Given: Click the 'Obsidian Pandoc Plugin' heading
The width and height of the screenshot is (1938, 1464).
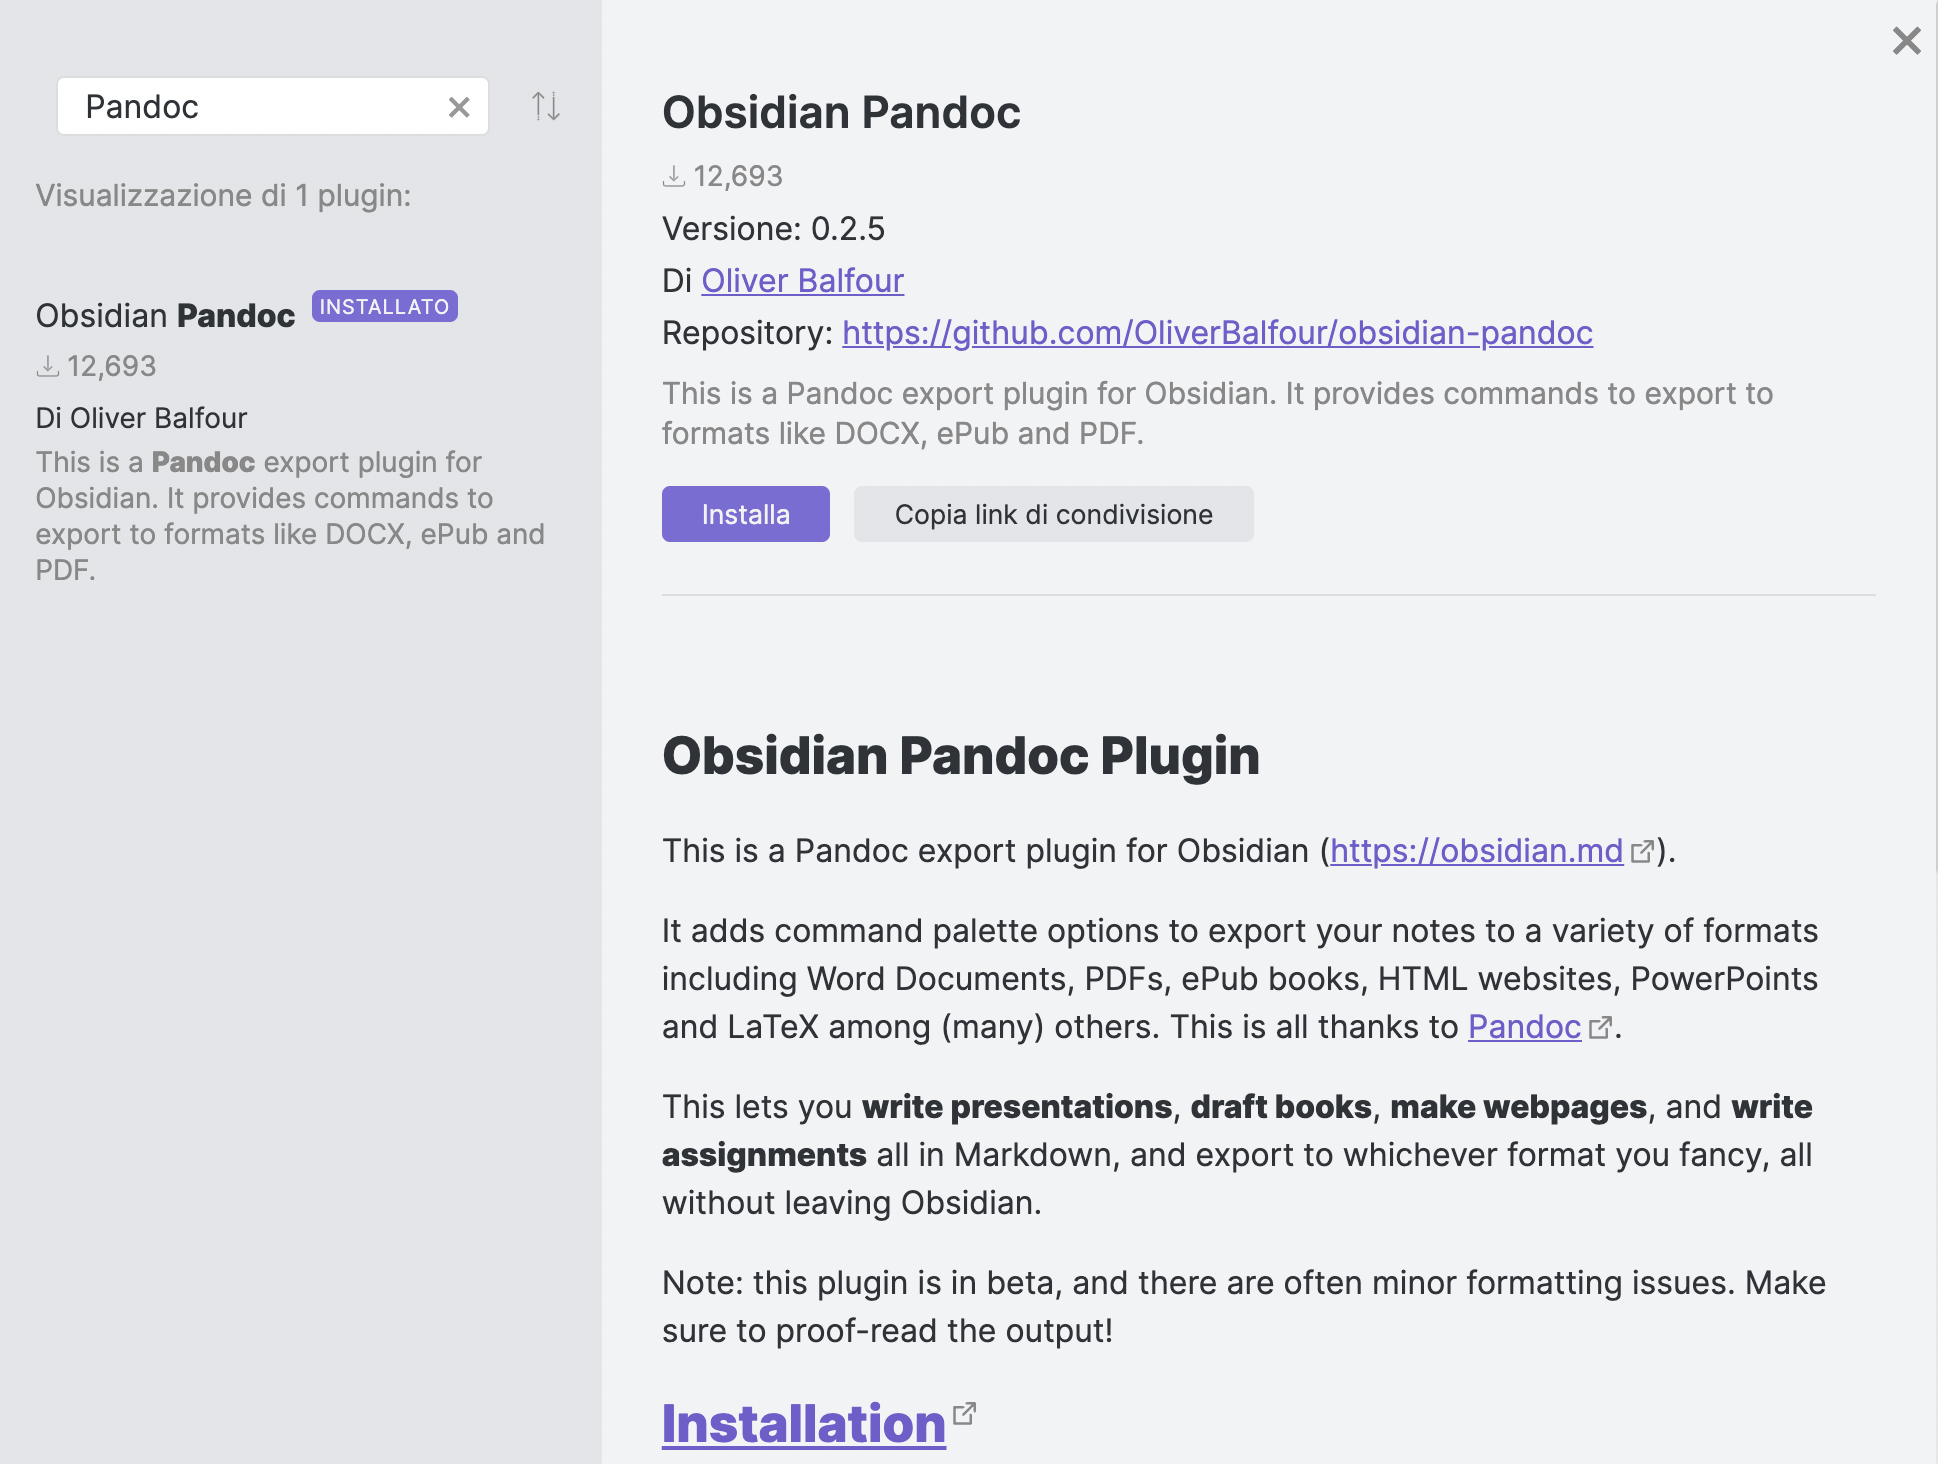Looking at the screenshot, I should click(x=961, y=755).
